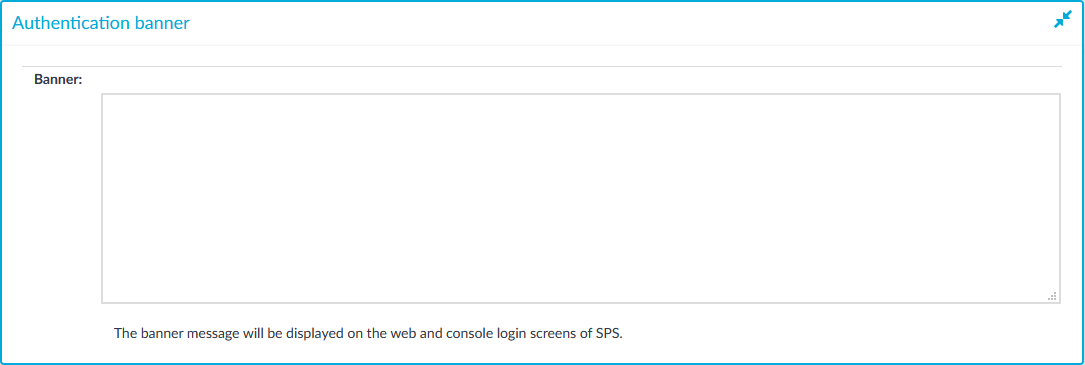Place the cursor in the Banner text box
Image resolution: width=1085 pixels, height=365 pixels.
point(581,198)
